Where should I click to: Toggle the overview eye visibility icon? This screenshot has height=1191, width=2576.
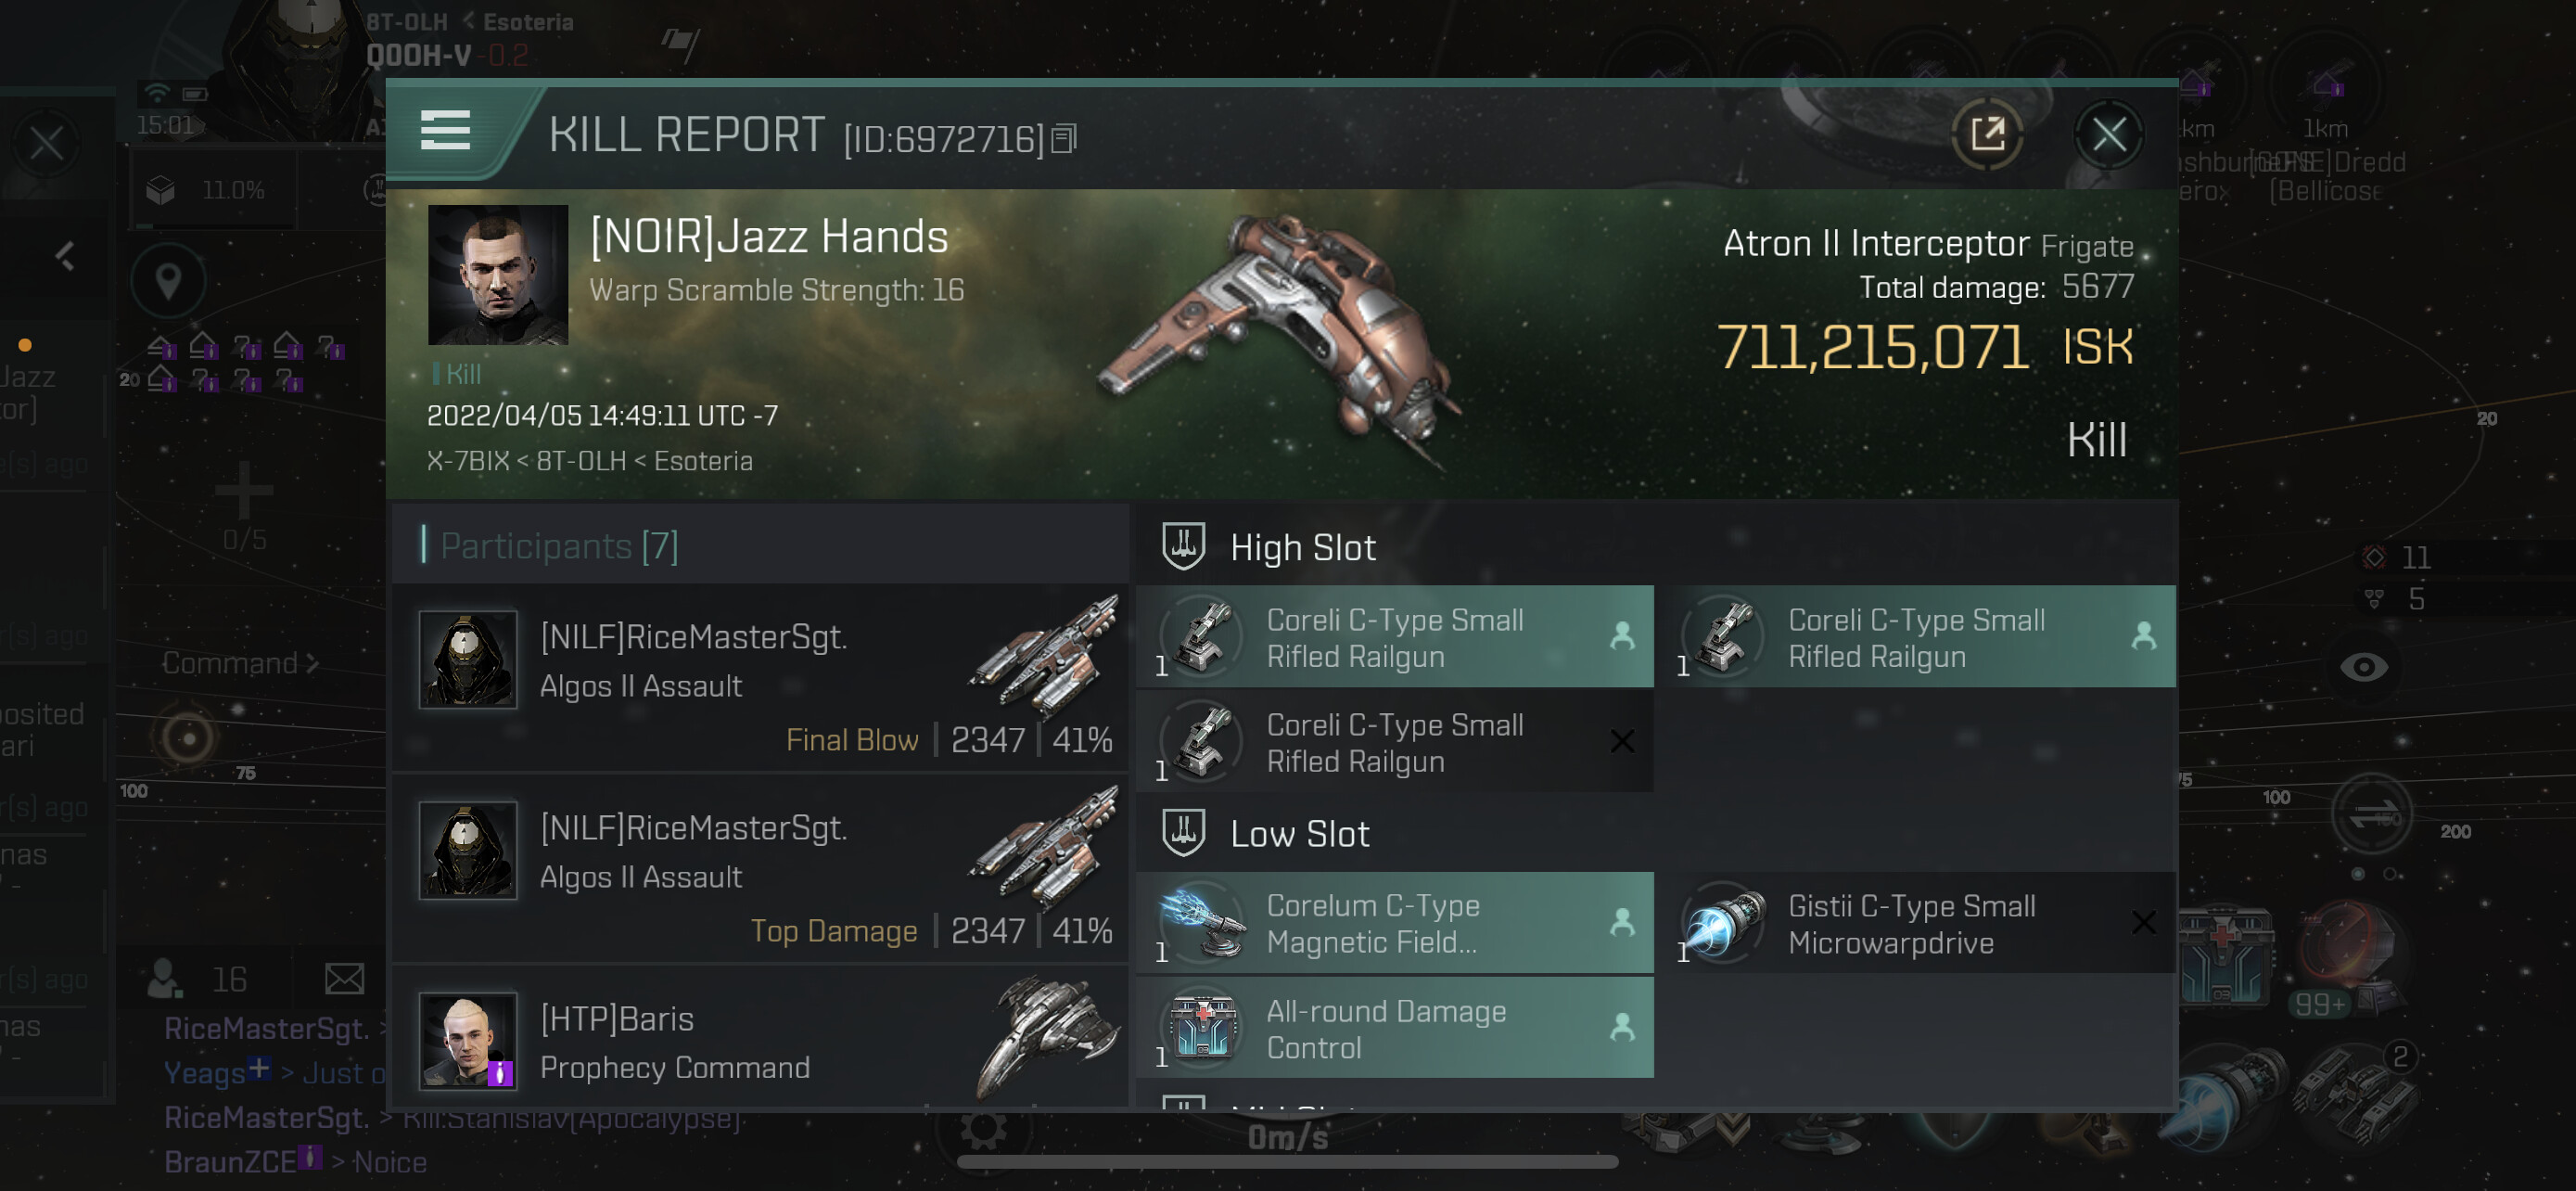(x=2364, y=667)
